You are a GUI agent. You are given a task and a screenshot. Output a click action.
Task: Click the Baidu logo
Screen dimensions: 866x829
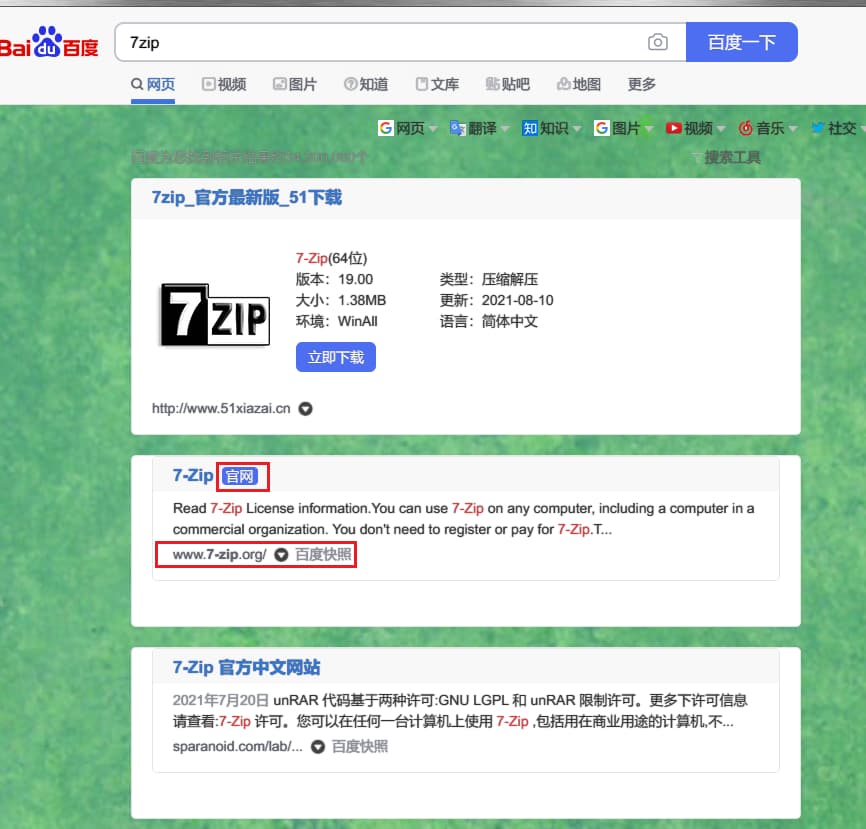[50, 45]
